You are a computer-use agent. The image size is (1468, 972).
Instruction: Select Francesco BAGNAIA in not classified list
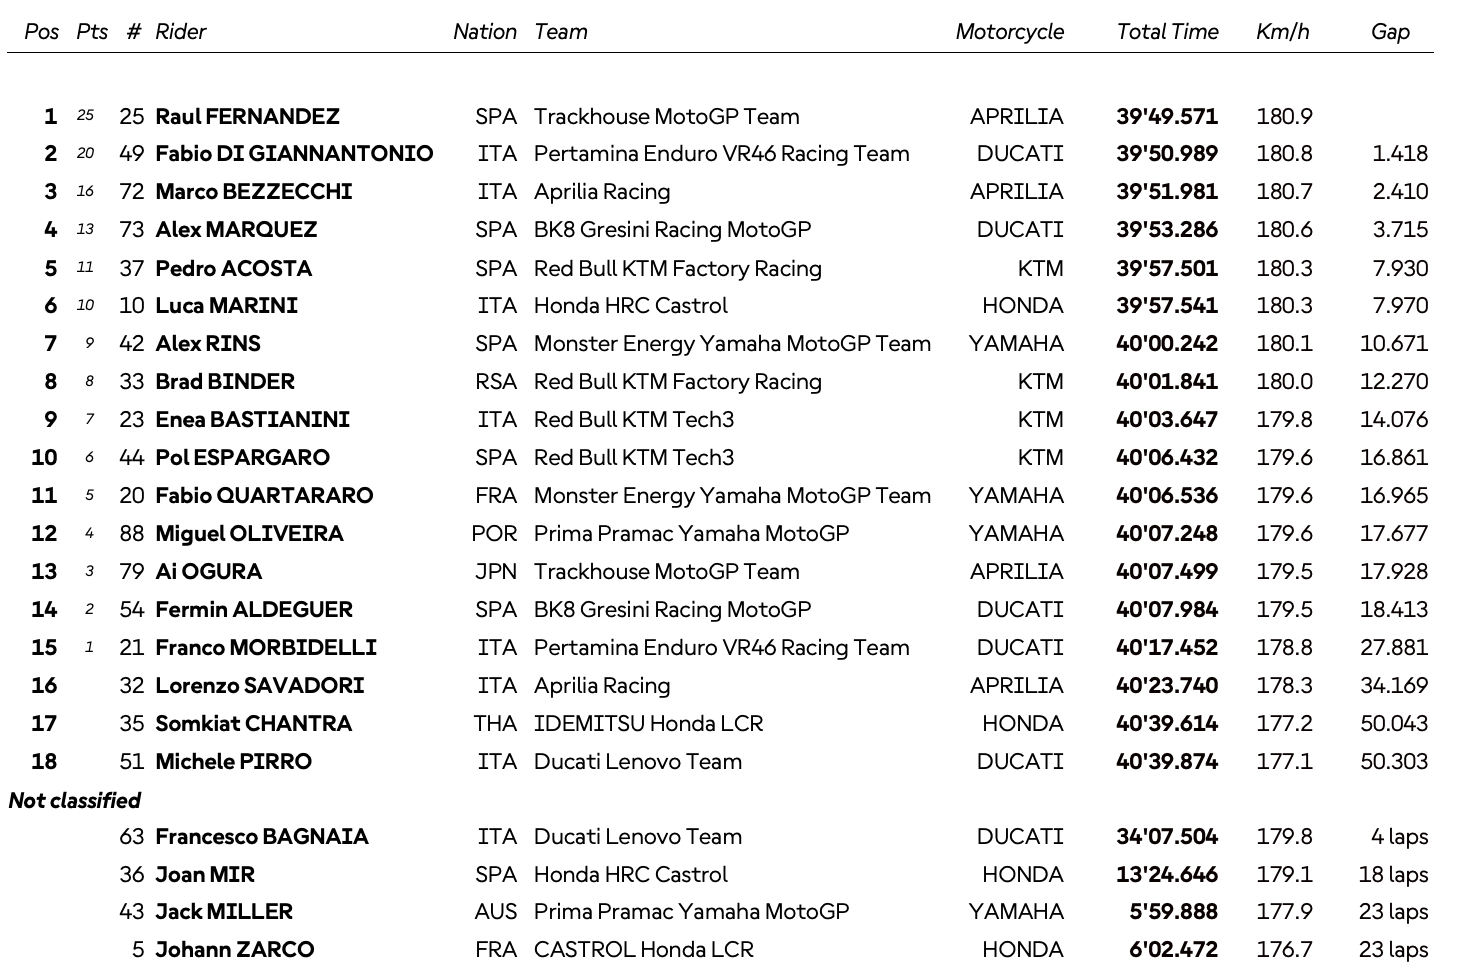pos(262,836)
